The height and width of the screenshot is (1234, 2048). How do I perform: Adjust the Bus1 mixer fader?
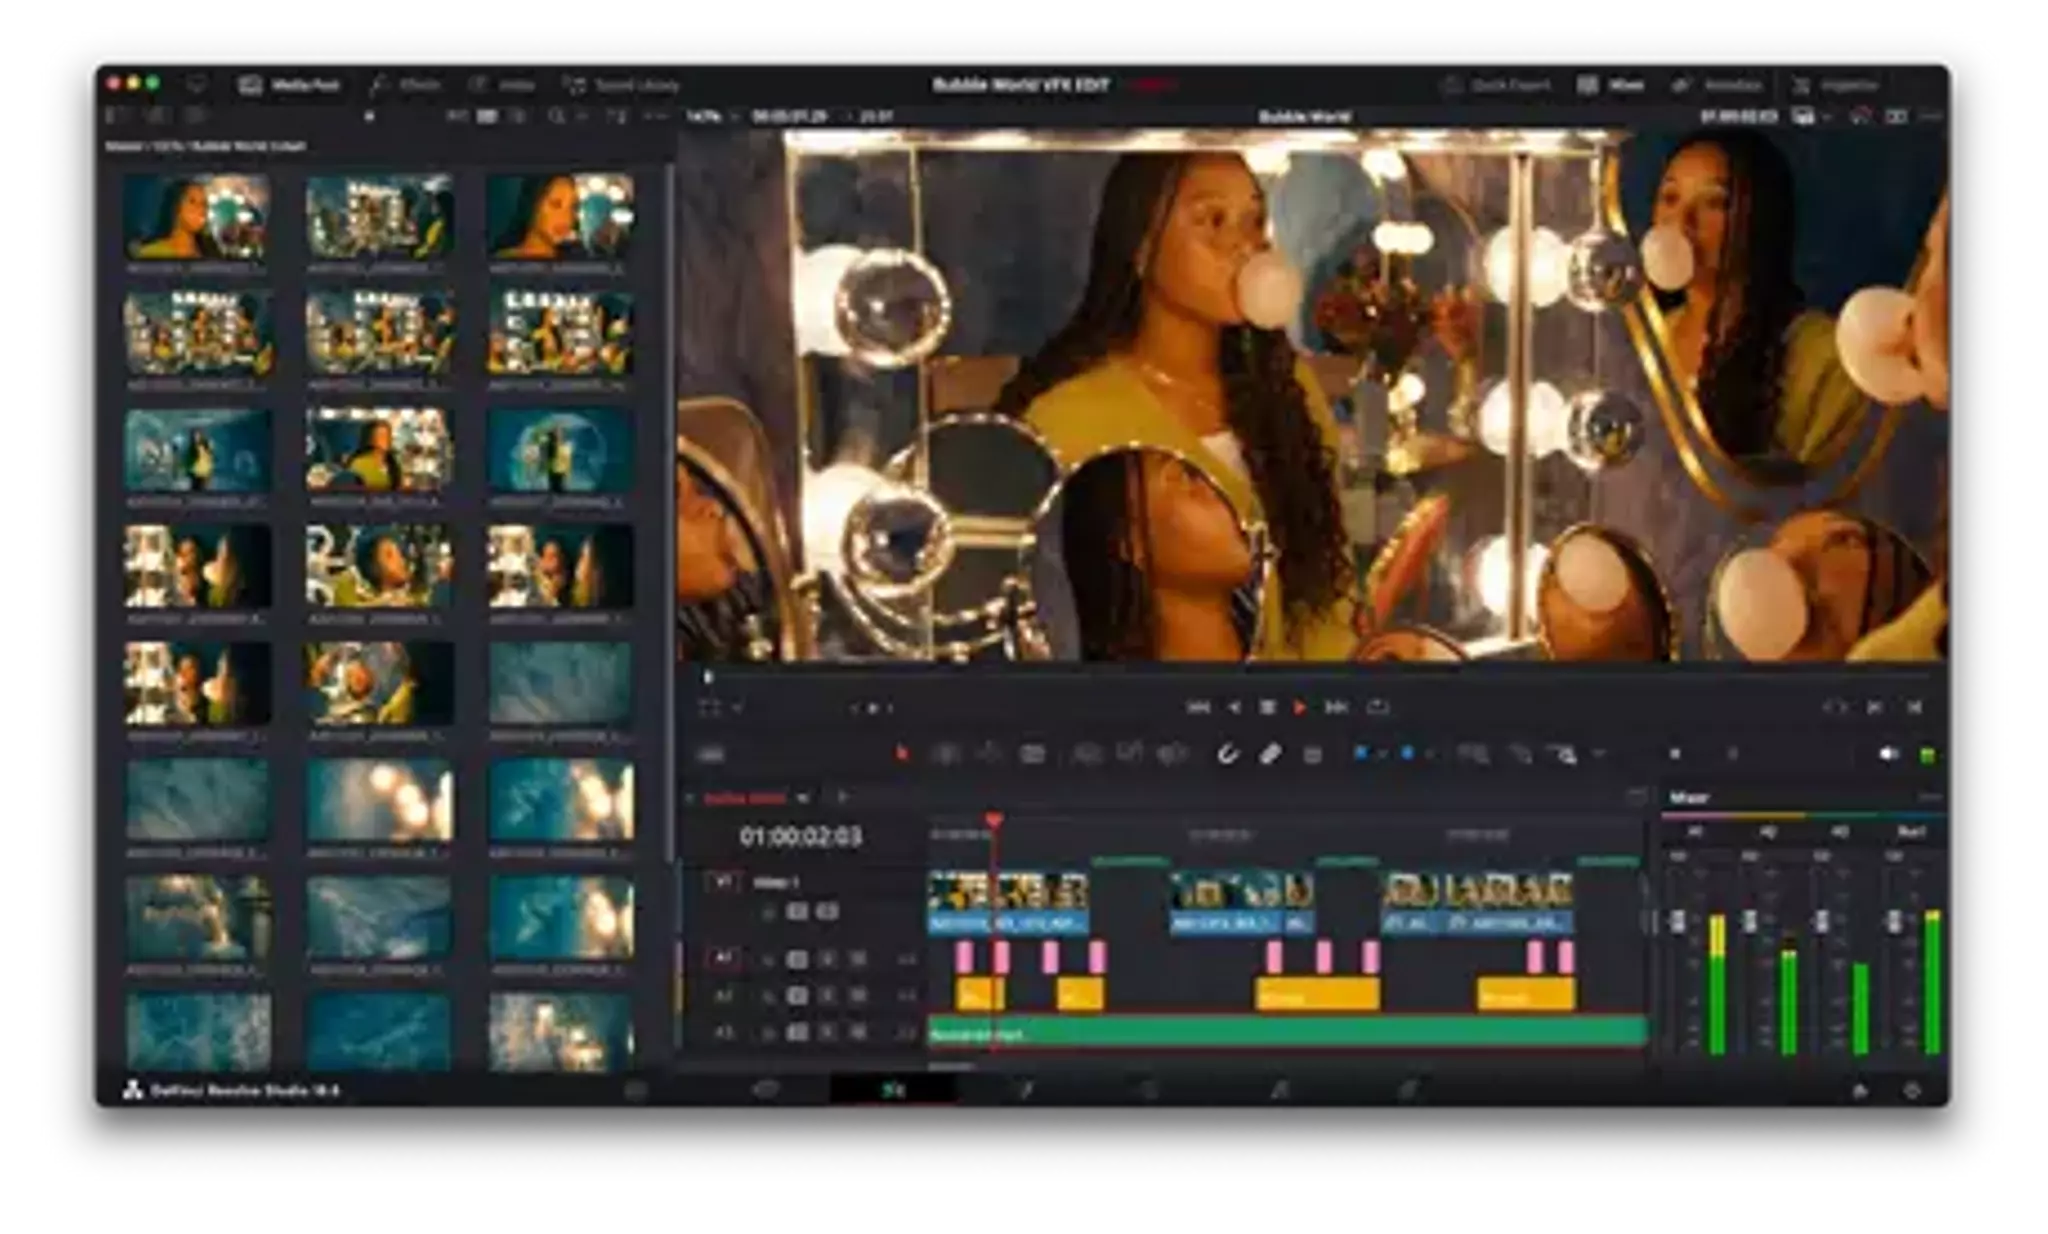1894,921
